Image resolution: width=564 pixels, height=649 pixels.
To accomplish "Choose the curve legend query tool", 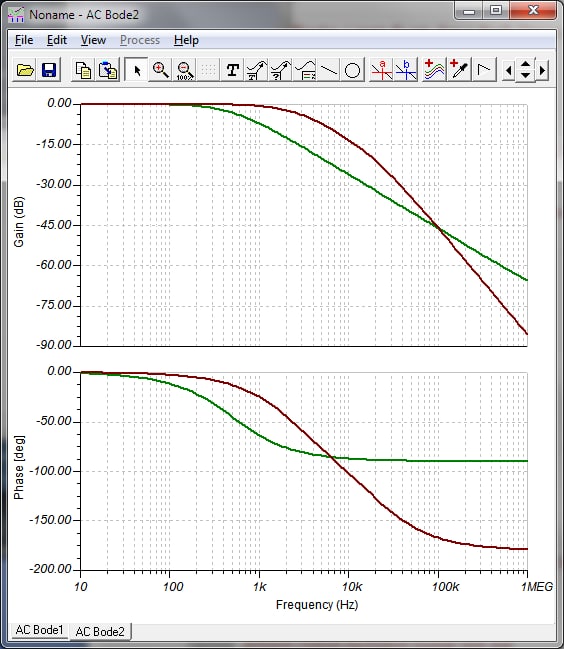I will (281, 70).
